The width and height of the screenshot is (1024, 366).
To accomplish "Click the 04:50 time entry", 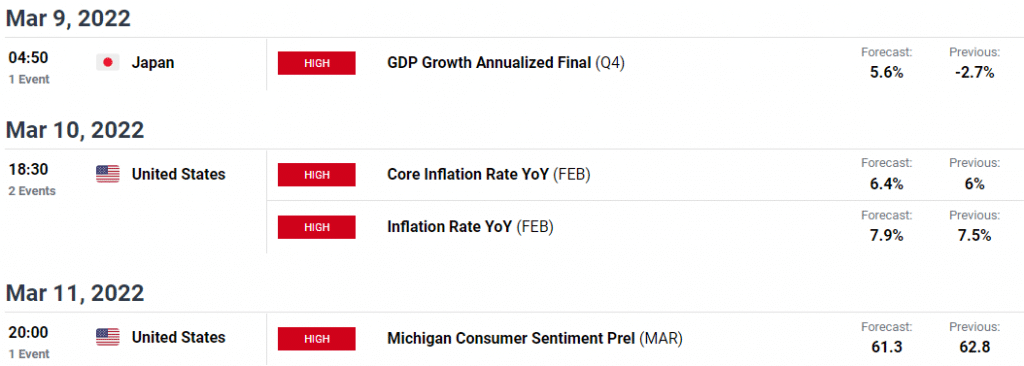I will point(28,57).
